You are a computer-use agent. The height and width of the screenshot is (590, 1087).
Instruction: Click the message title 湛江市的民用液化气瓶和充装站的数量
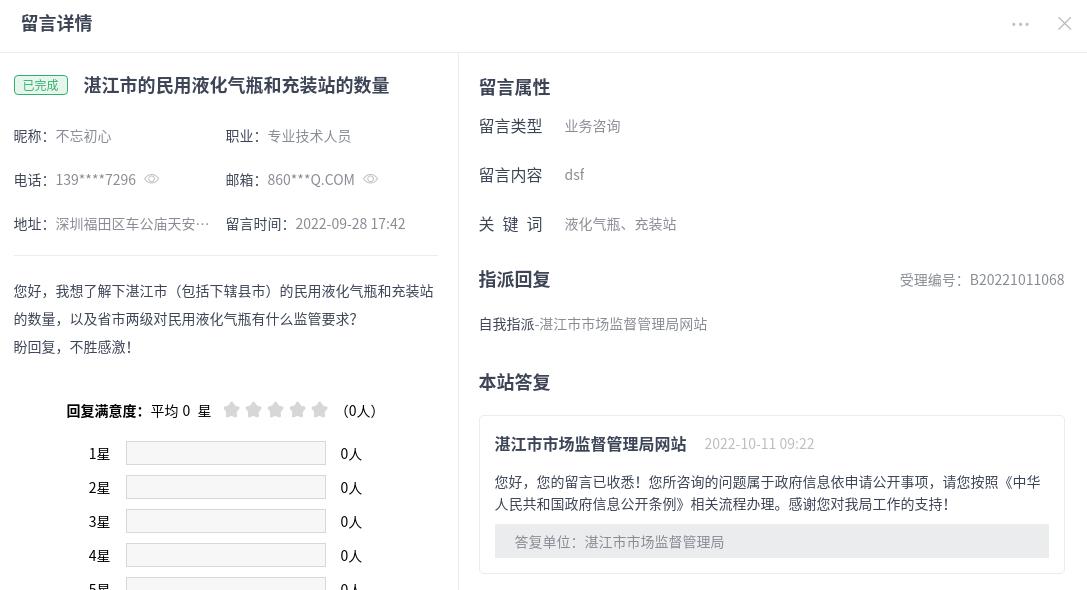pyautogui.click(x=236, y=85)
